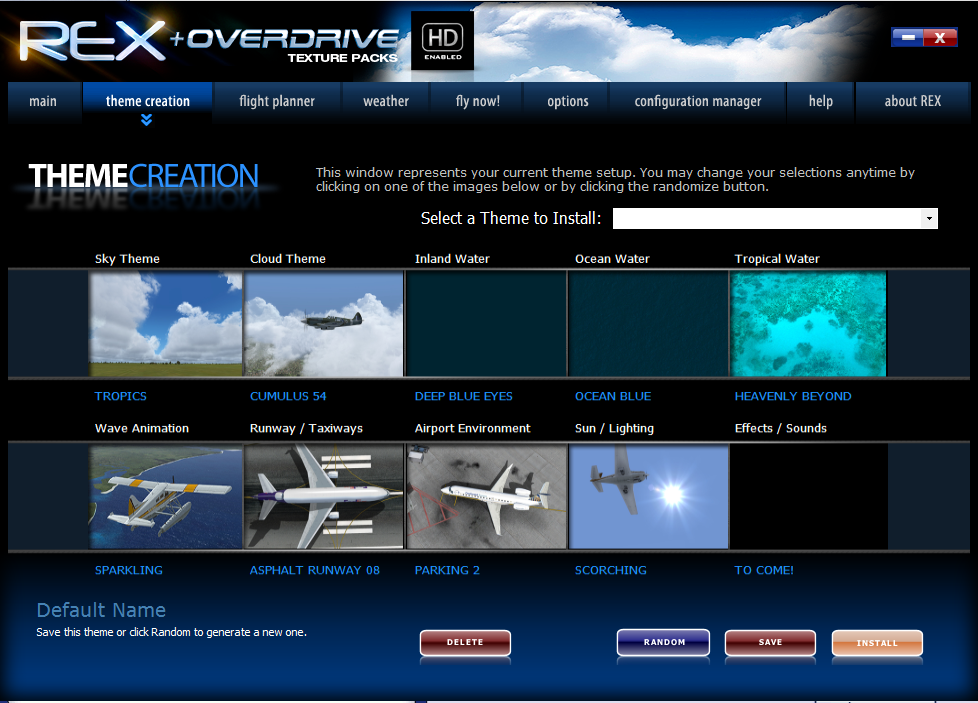Open the weather tab
The width and height of the screenshot is (978, 703).
[386, 101]
